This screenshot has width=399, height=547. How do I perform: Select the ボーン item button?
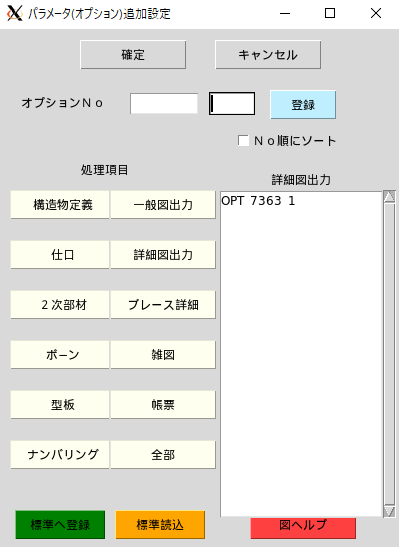pos(60,355)
